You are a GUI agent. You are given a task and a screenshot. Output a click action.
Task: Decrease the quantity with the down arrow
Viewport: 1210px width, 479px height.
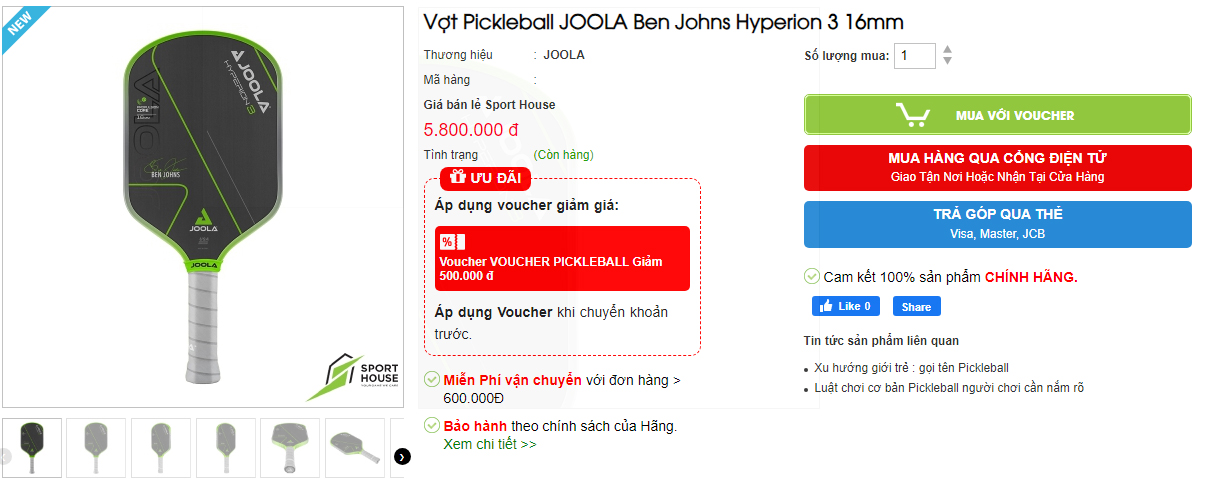(947, 61)
